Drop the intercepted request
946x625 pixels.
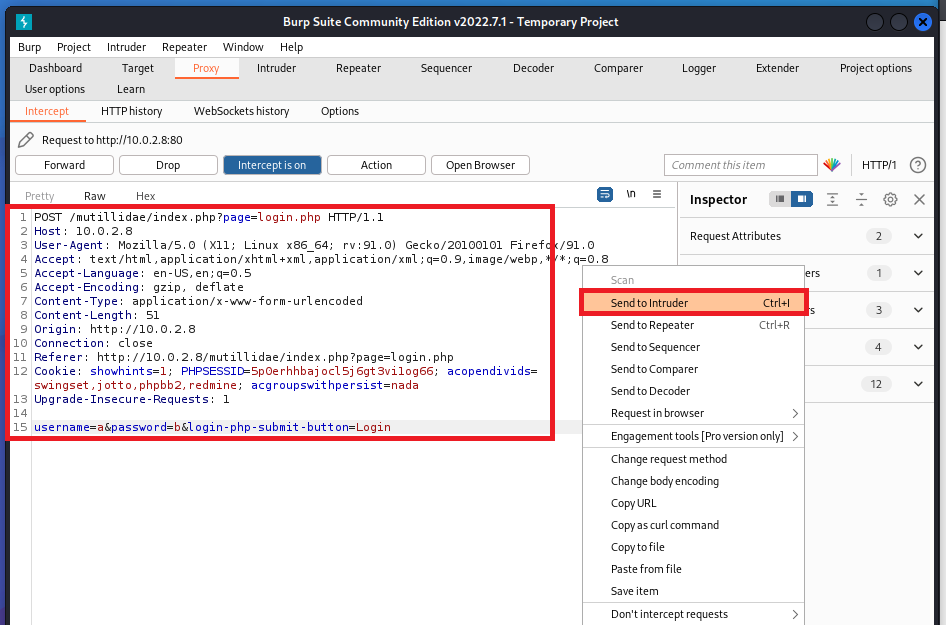tap(168, 165)
